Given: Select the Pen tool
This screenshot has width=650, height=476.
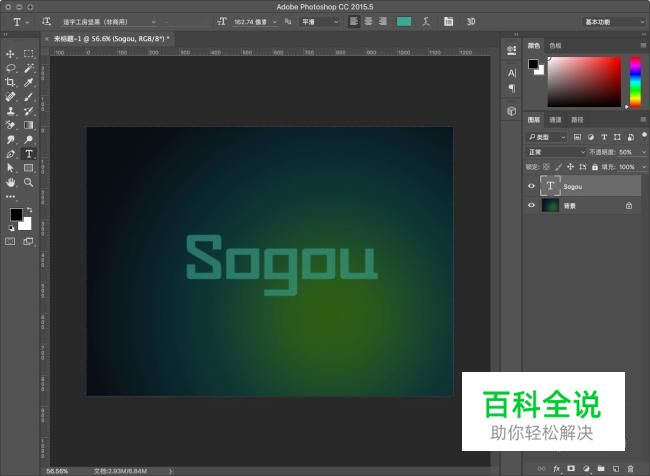Looking at the screenshot, I should click(x=10, y=154).
